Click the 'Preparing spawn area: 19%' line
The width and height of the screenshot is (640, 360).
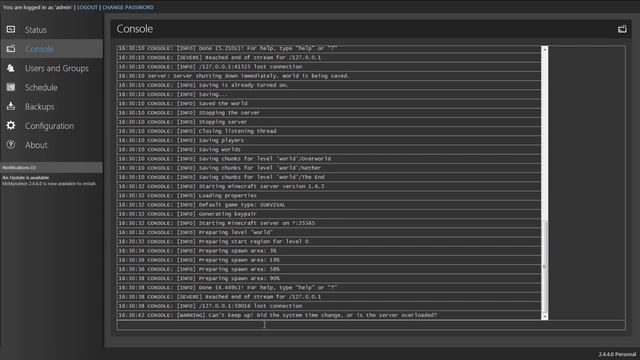329,260
